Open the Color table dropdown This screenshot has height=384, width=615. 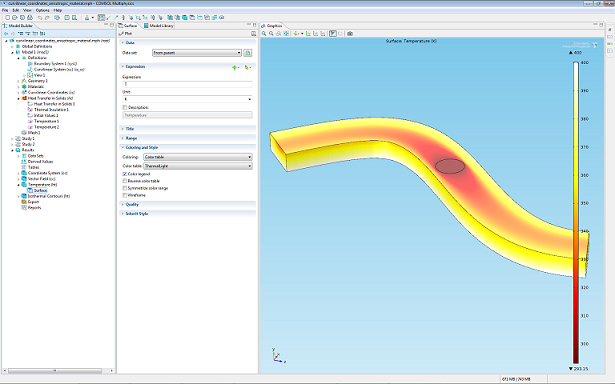tap(198, 166)
